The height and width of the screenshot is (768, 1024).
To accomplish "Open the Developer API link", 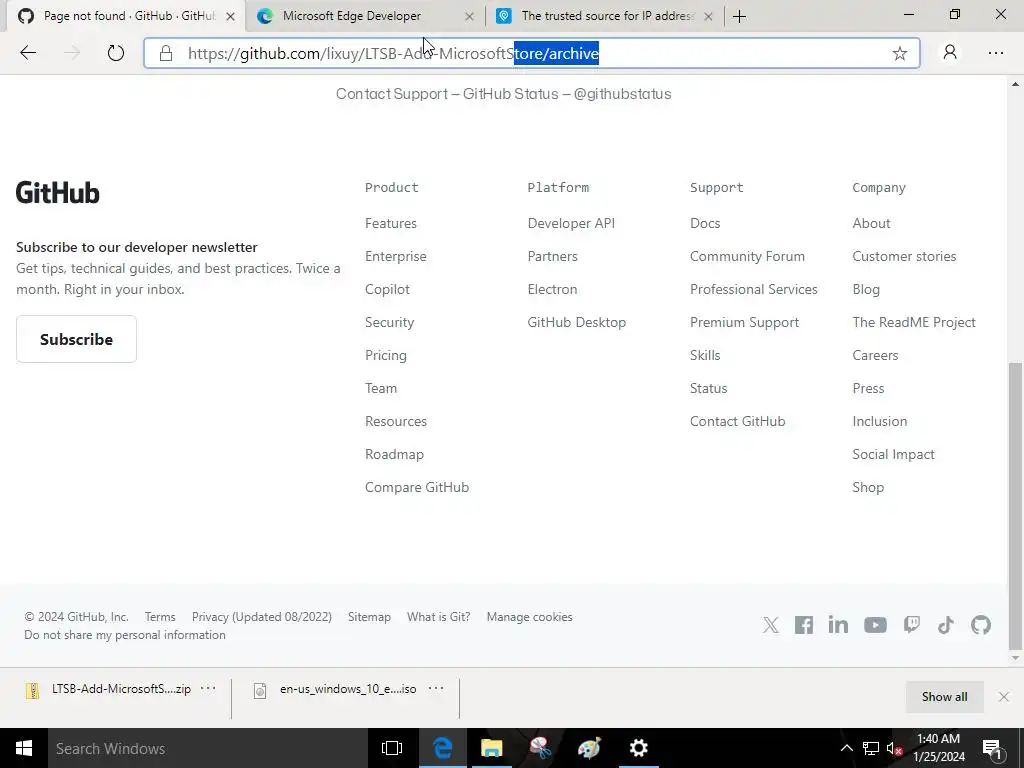I will [x=571, y=223].
